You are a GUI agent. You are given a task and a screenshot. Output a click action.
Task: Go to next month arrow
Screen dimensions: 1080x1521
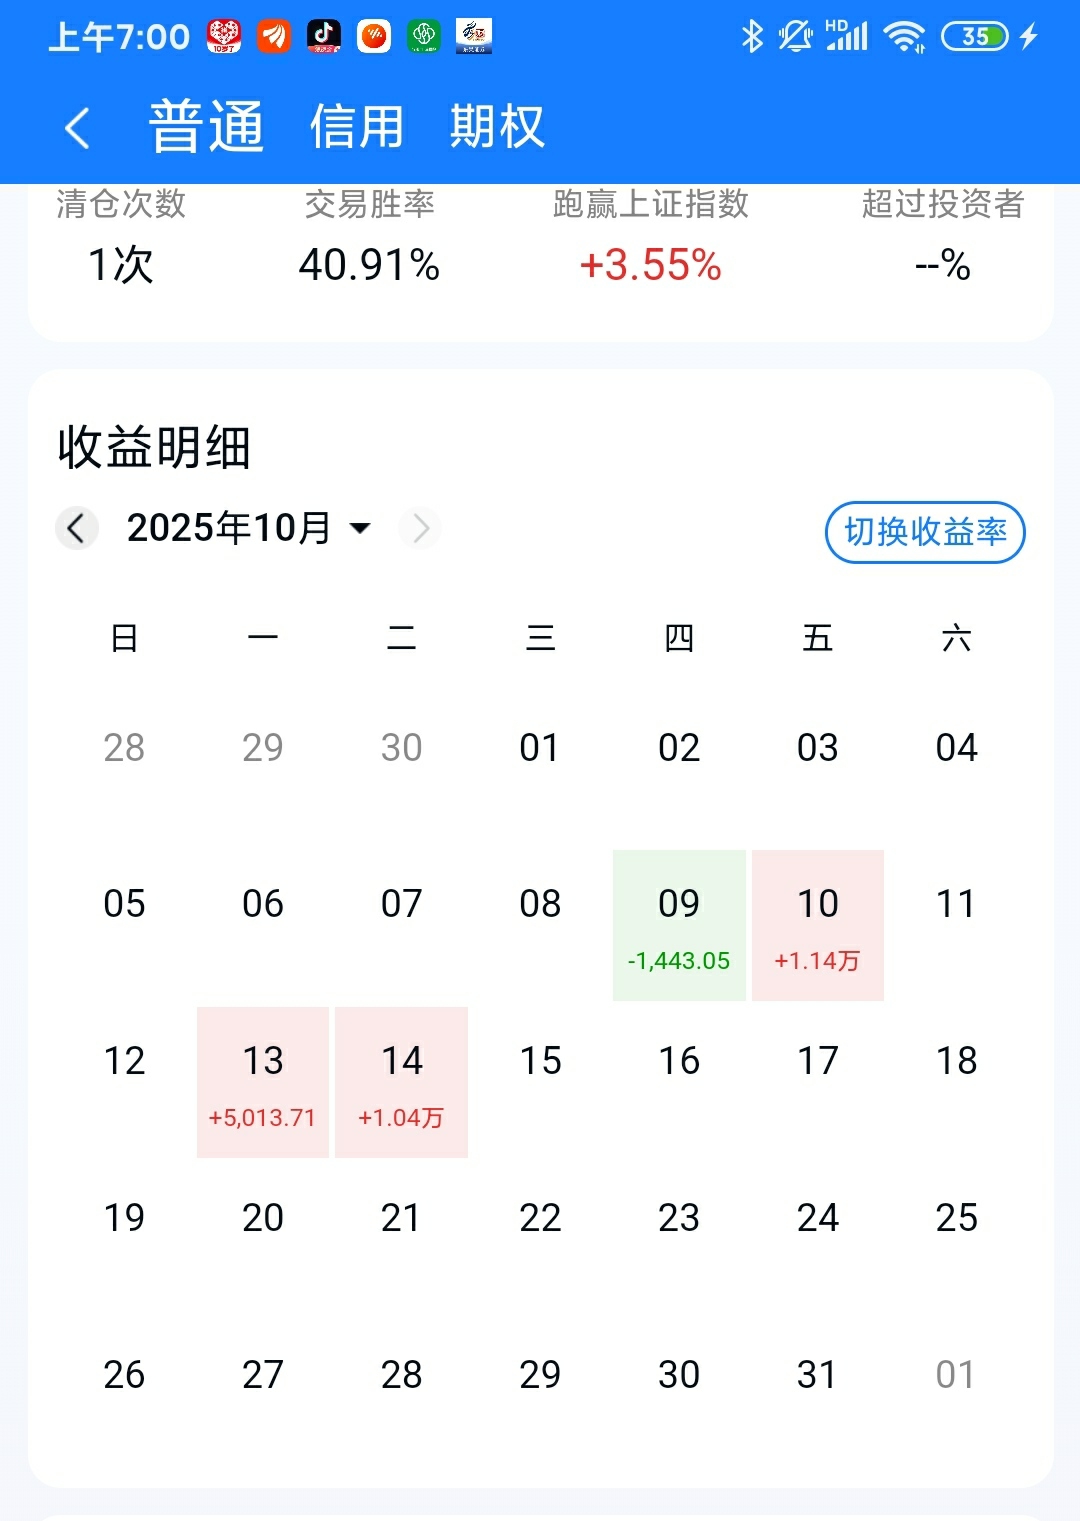coord(420,528)
